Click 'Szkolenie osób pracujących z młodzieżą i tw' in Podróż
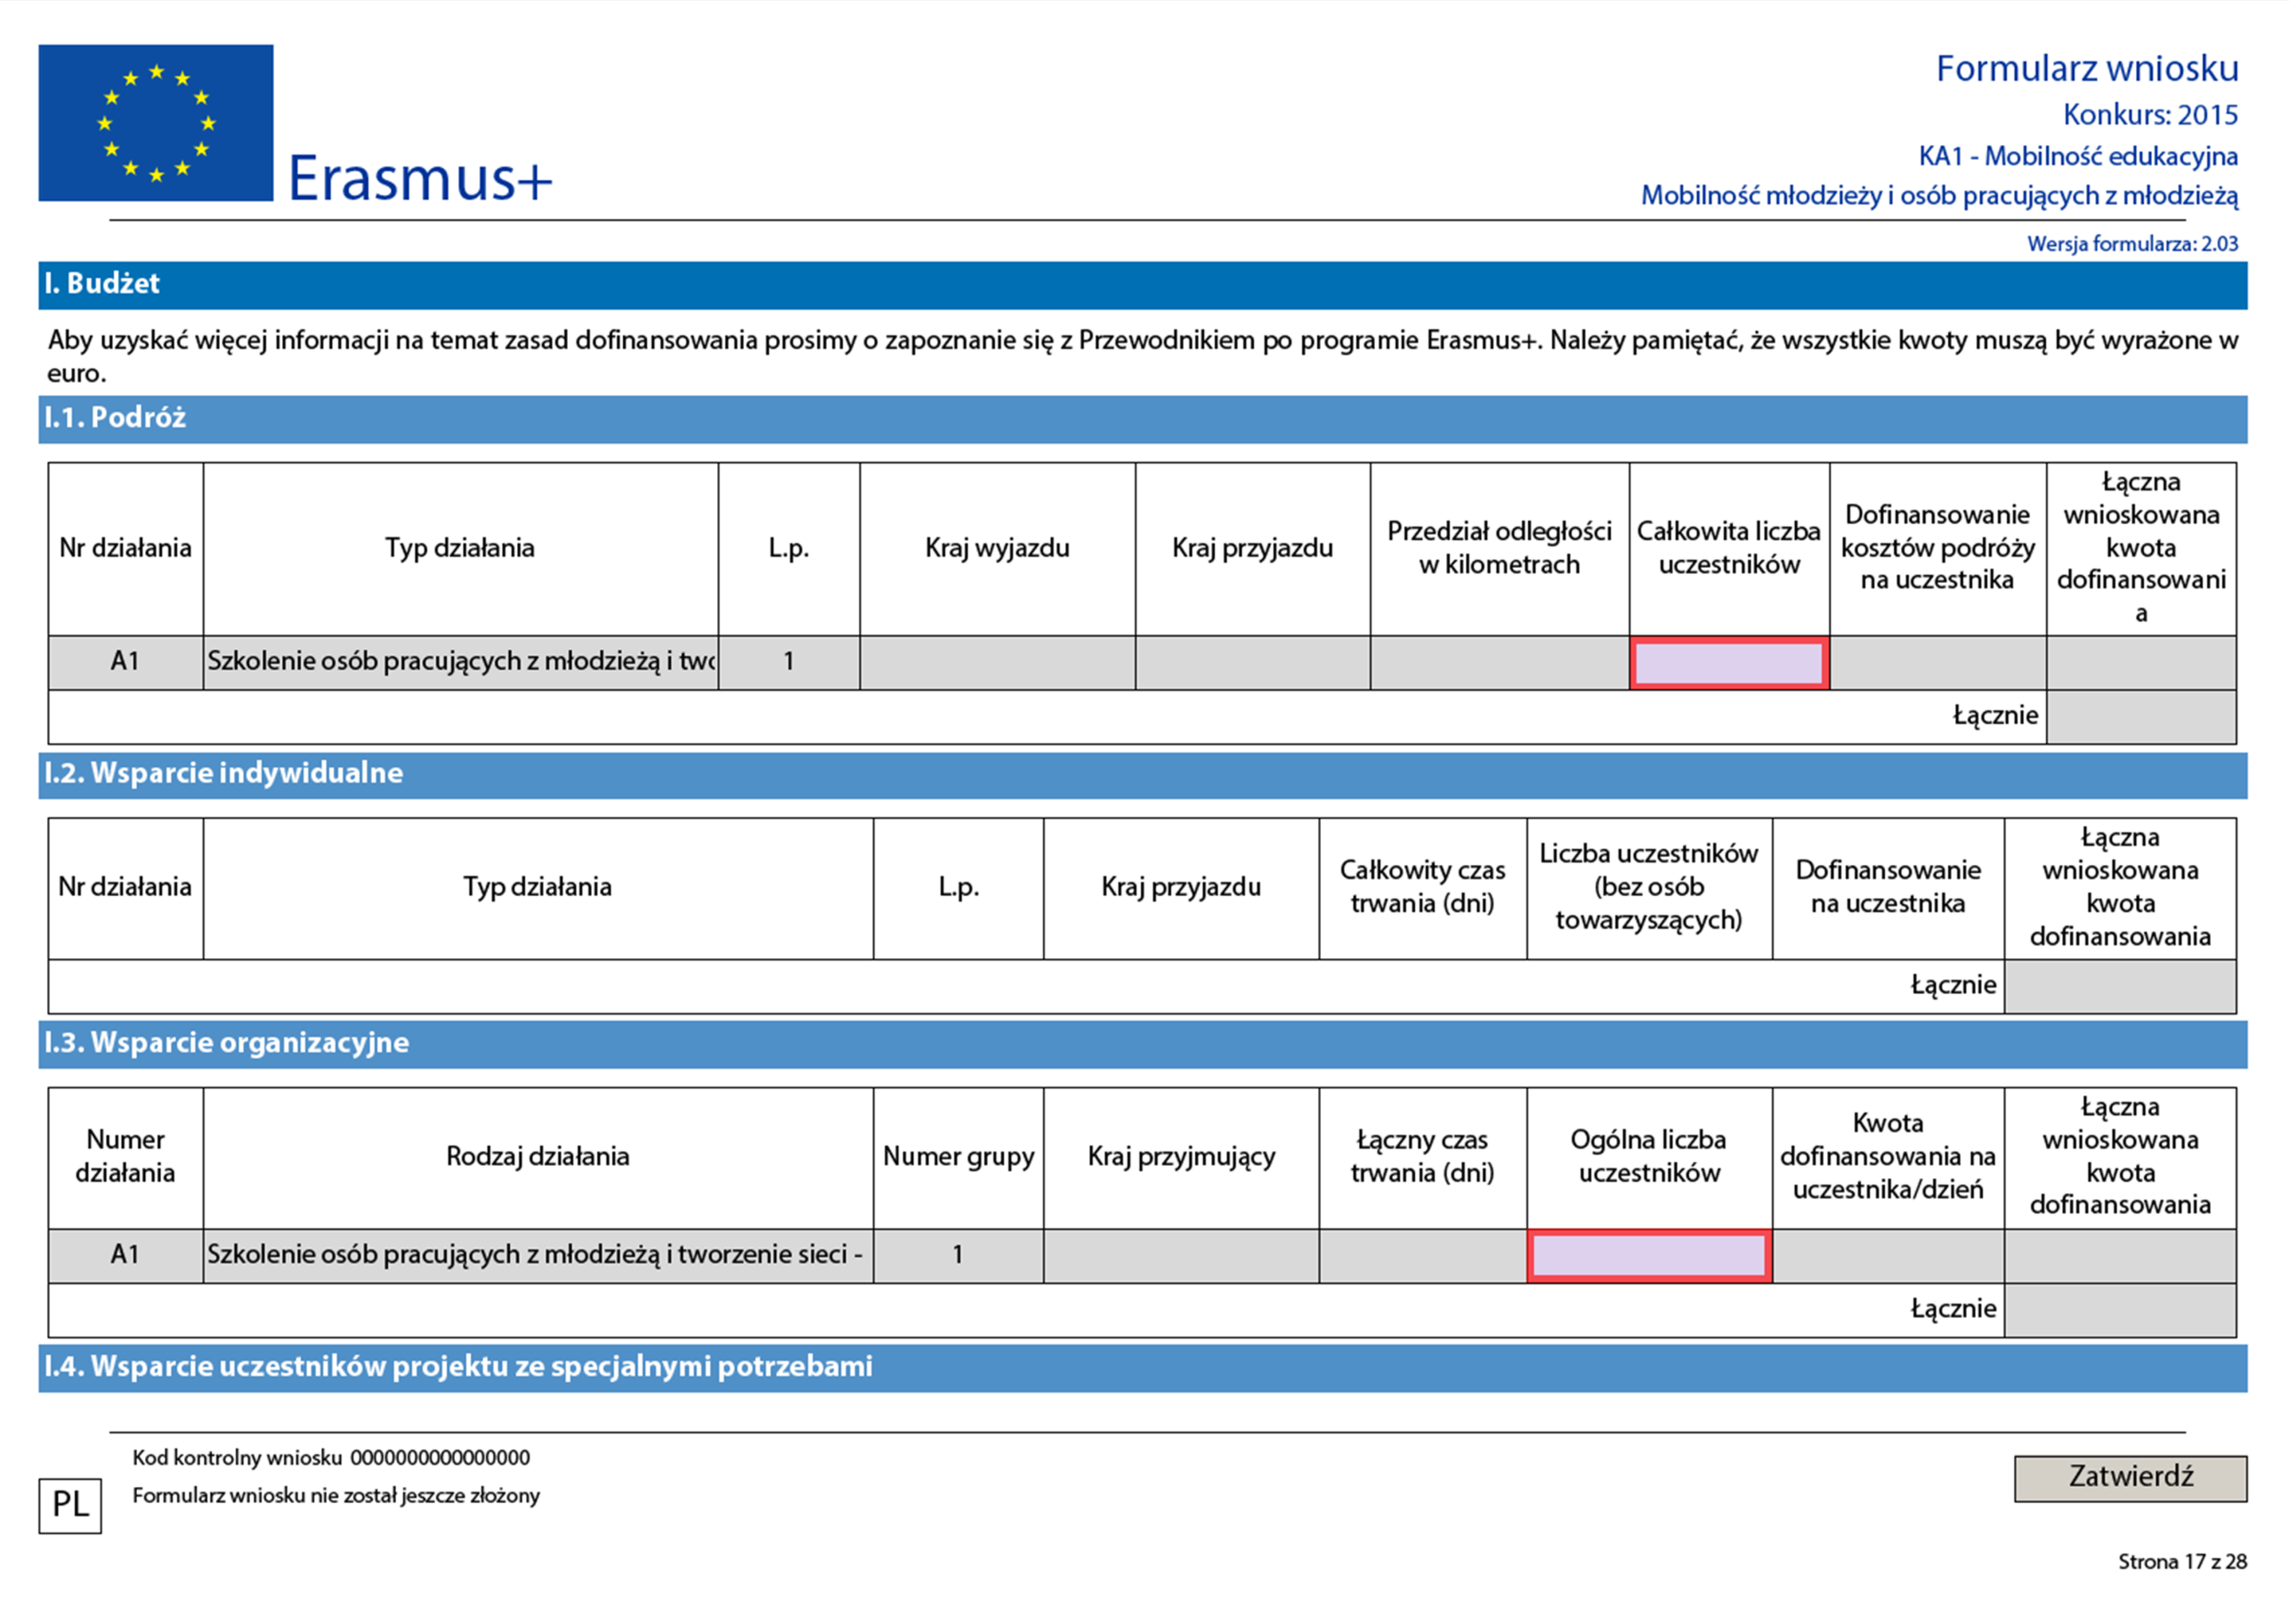This screenshot has width=2289, height=1624. [461, 663]
